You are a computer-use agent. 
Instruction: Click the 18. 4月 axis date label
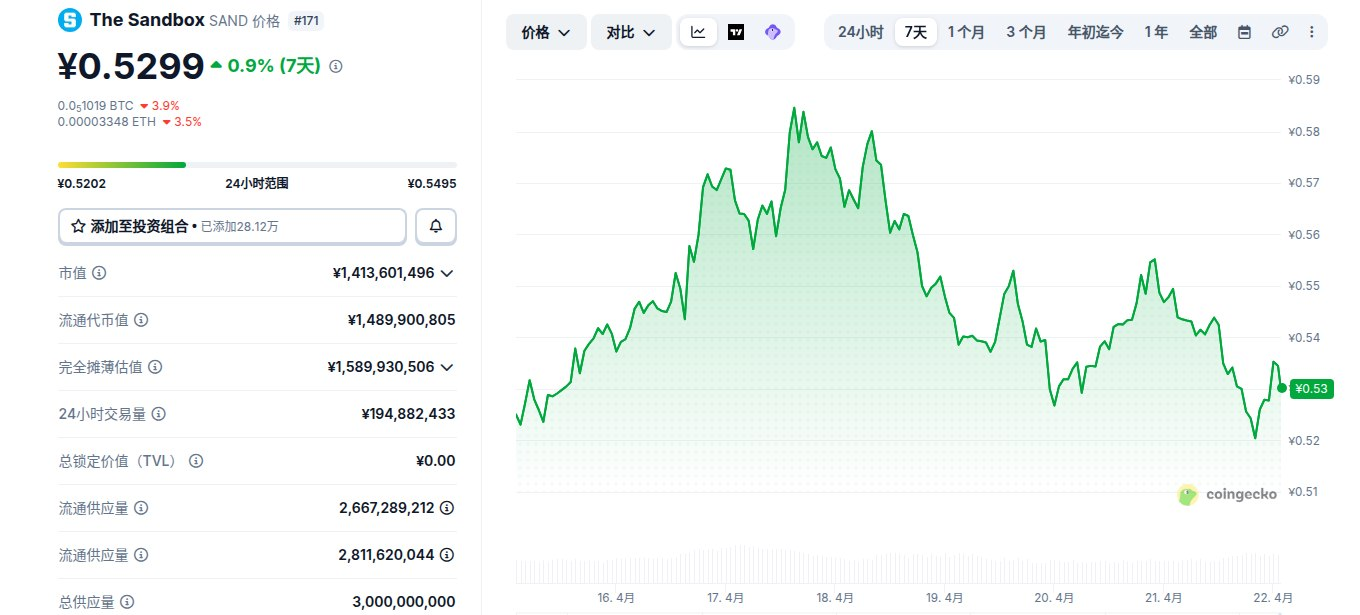click(x=835, y=598)
